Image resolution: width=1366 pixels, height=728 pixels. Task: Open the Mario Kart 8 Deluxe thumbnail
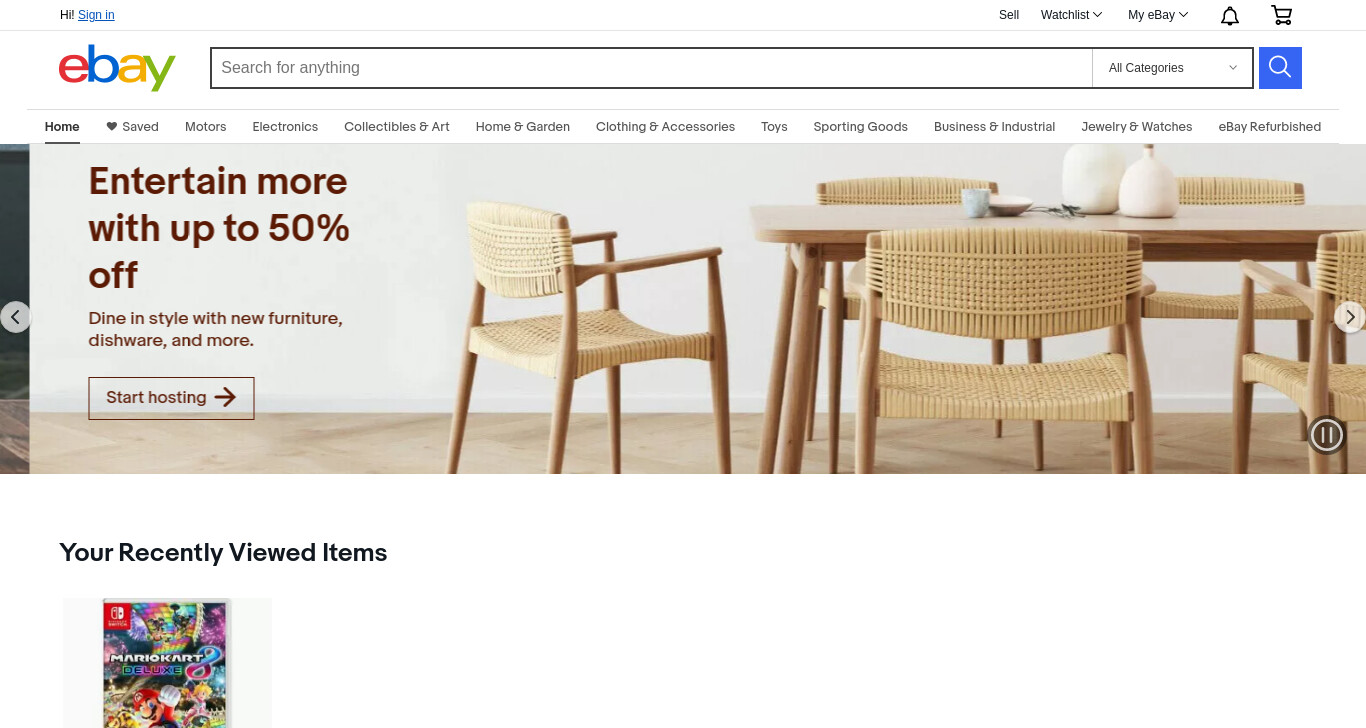point(167,663)
